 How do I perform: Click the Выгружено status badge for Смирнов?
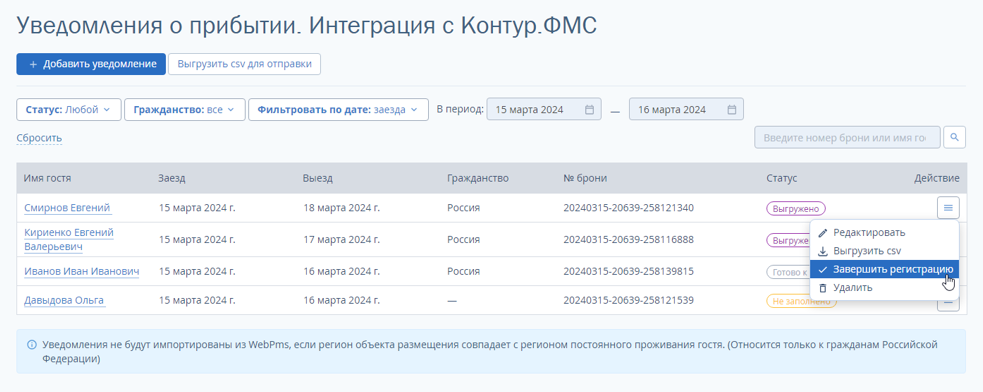(x=796, y=208)
